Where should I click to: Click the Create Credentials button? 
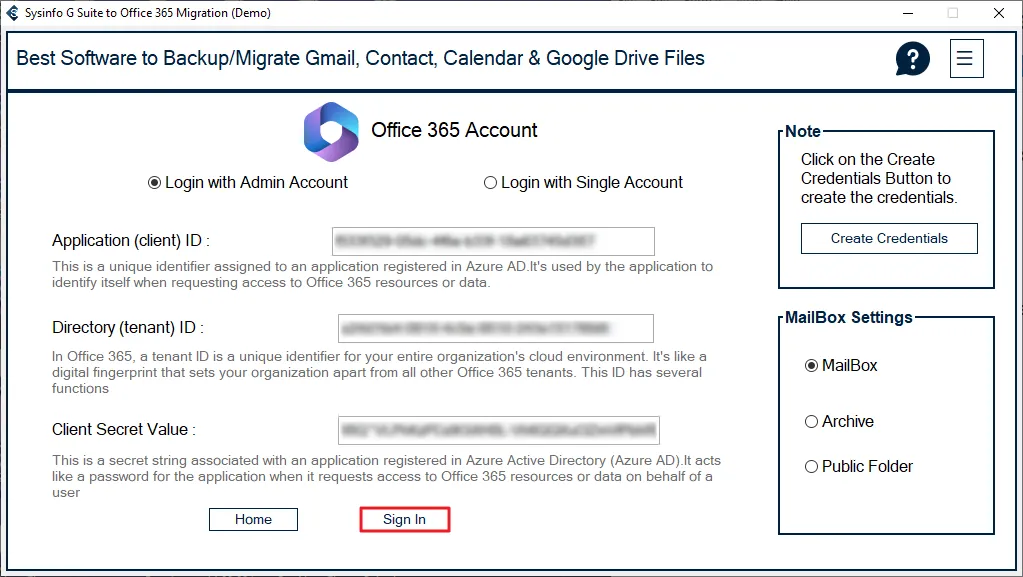889,238
